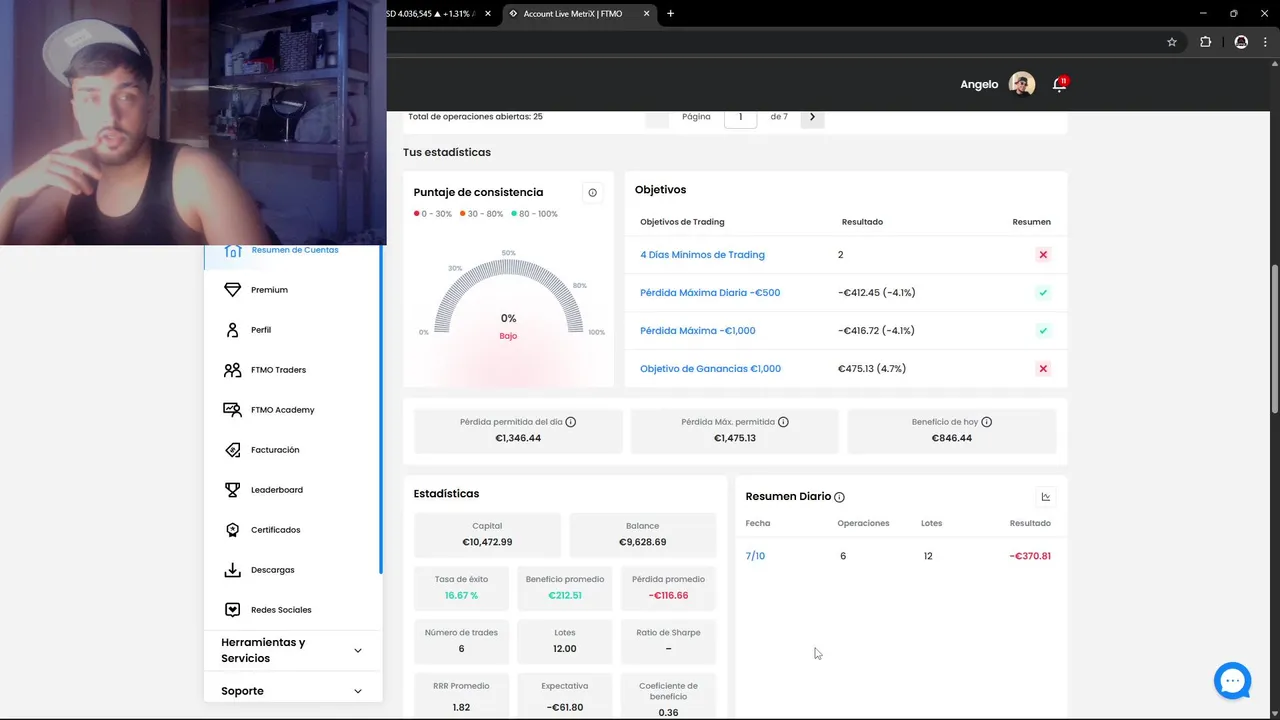
Task: Click the Redes Sociales heart icon
Action: point(233,610)
